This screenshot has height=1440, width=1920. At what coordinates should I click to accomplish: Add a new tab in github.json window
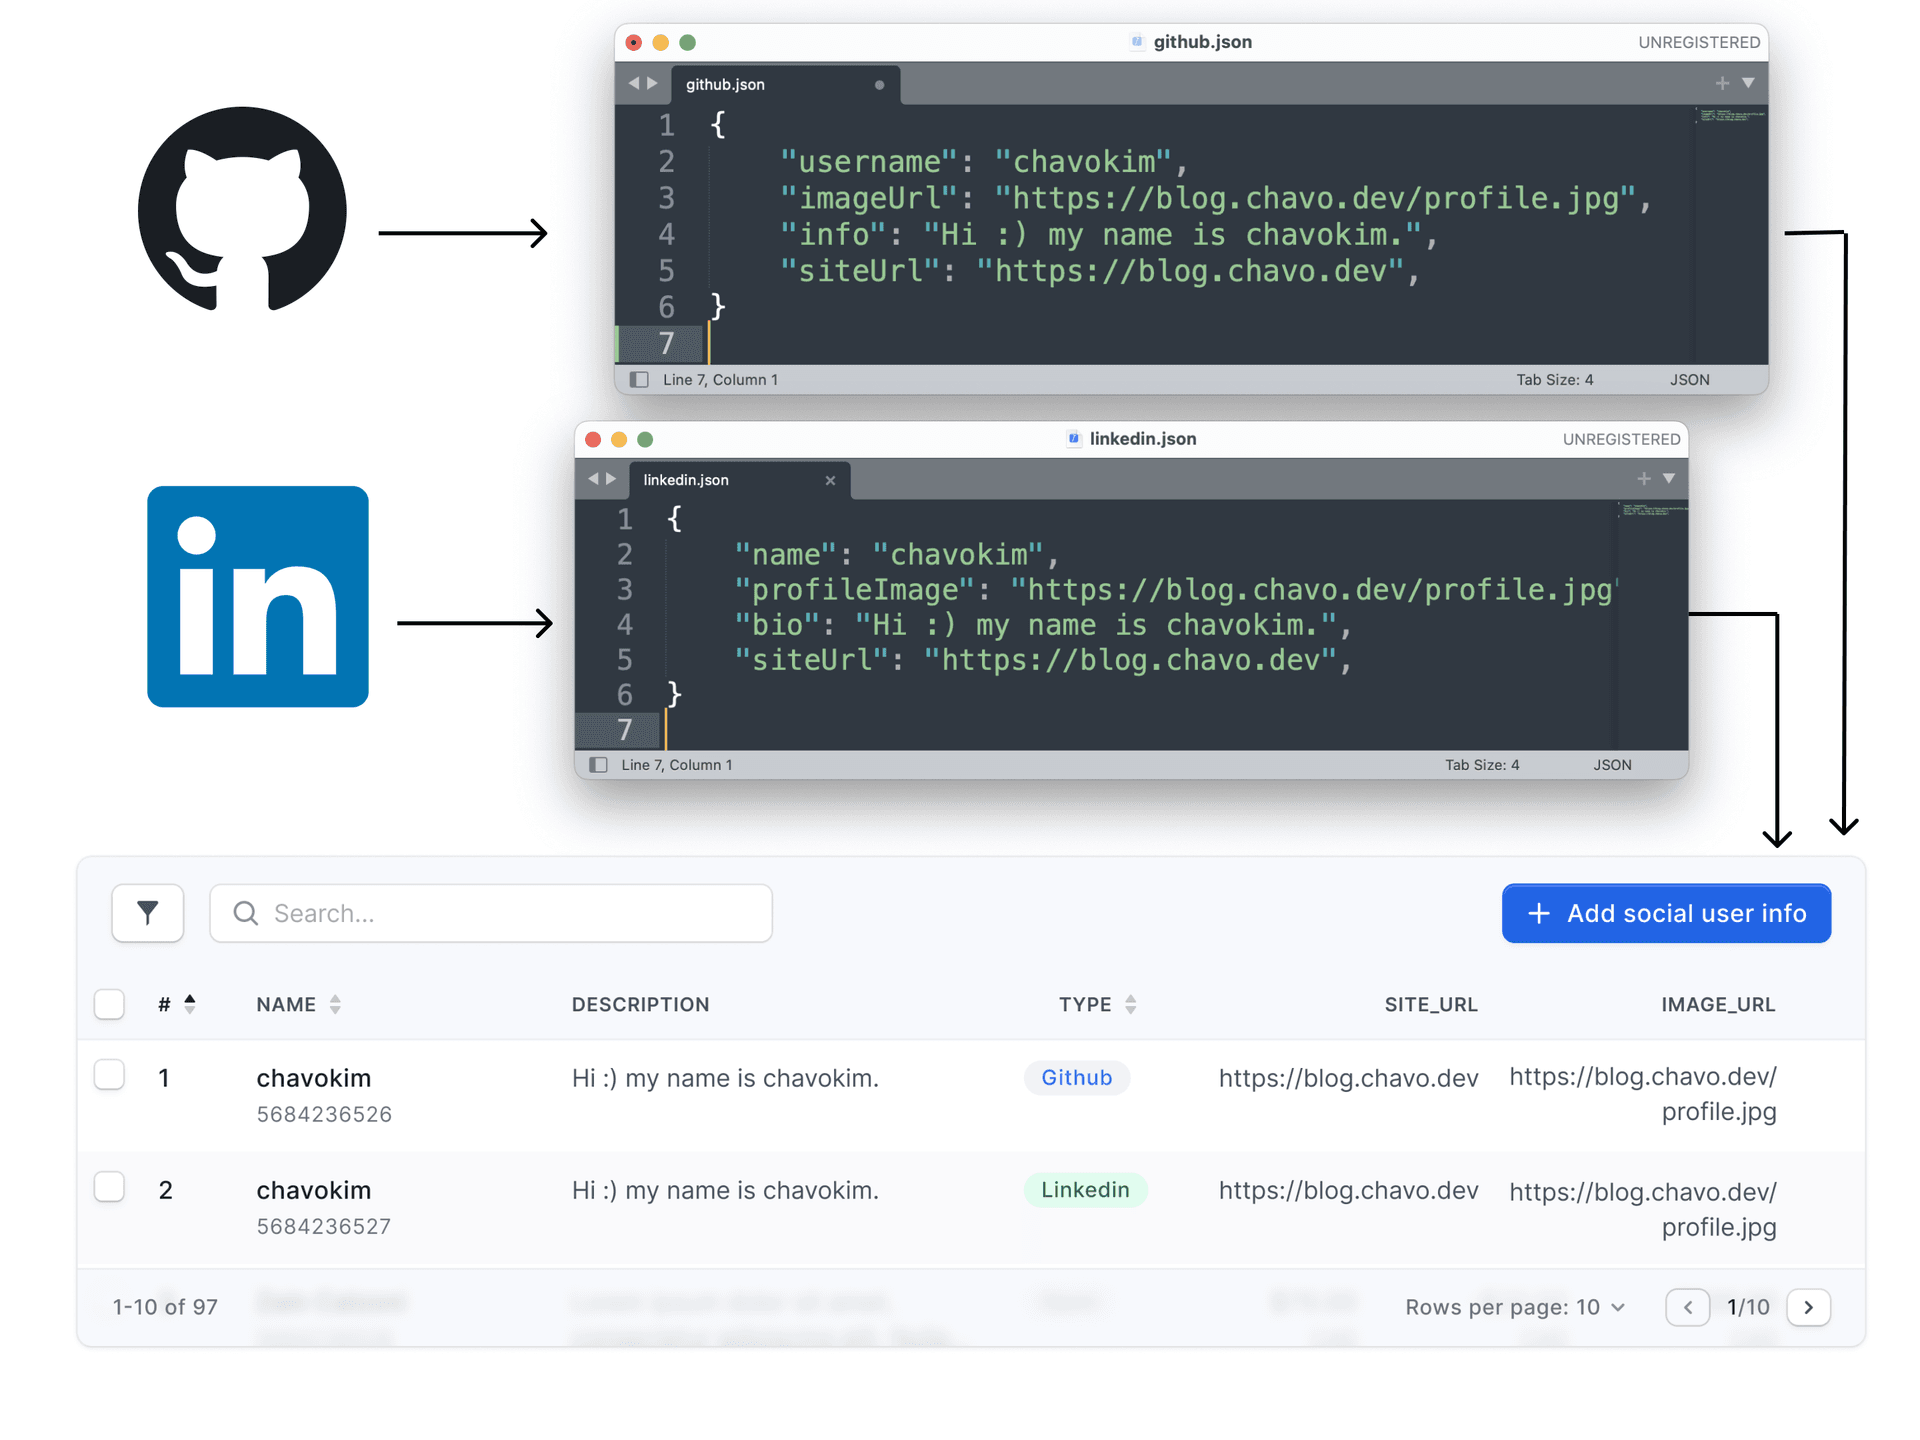[x=1722, y=83]
